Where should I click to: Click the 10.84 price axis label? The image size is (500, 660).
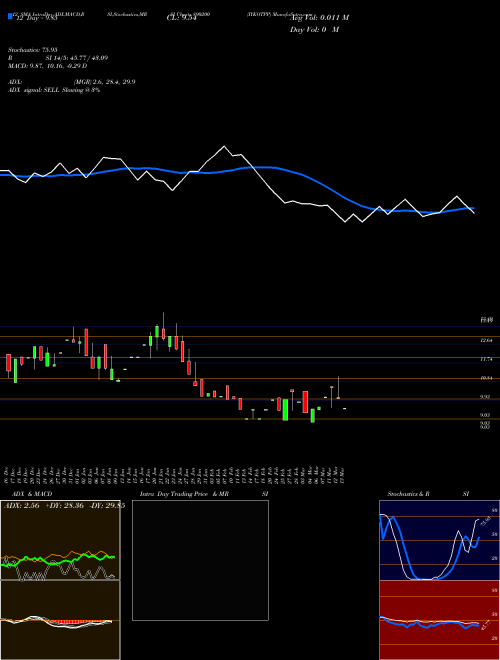[x=487, y=378]
